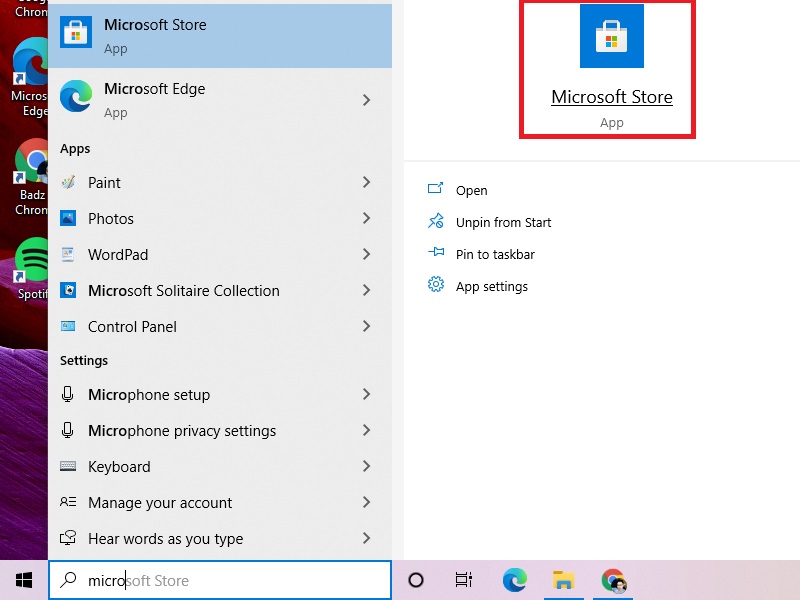Open Cortana from the taskbar circle icon

click(x=416, y=580)
